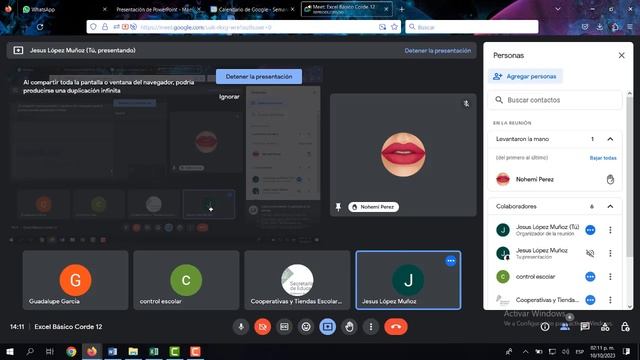Toggle the microphone in Meet controls
This screenshot has width=640, height=360.
coord(241,327)
